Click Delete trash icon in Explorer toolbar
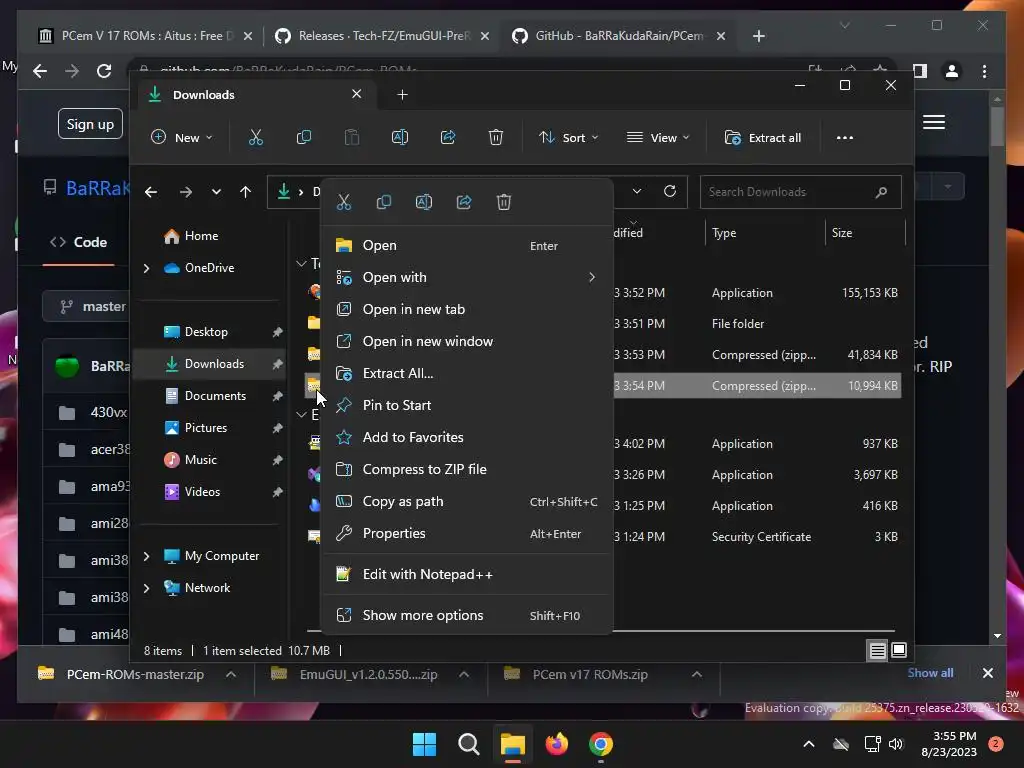The image size is (1024, 768). [x=496, y=138]
